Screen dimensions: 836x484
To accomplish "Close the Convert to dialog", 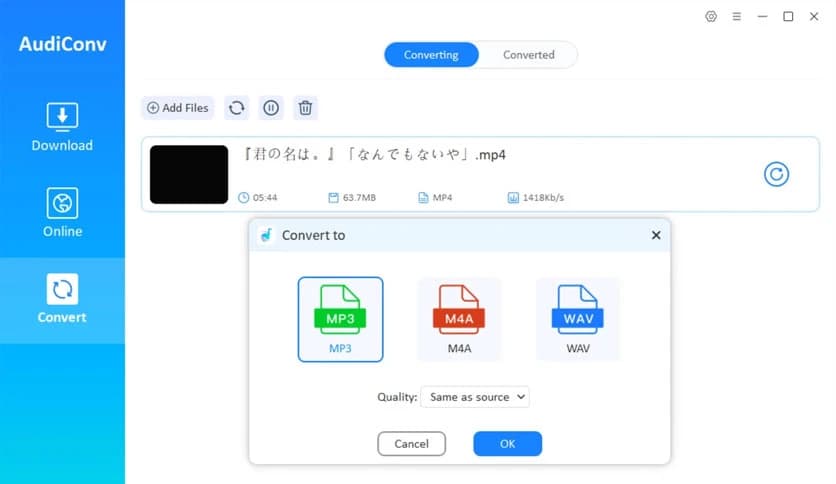I will tap(656, 235).
